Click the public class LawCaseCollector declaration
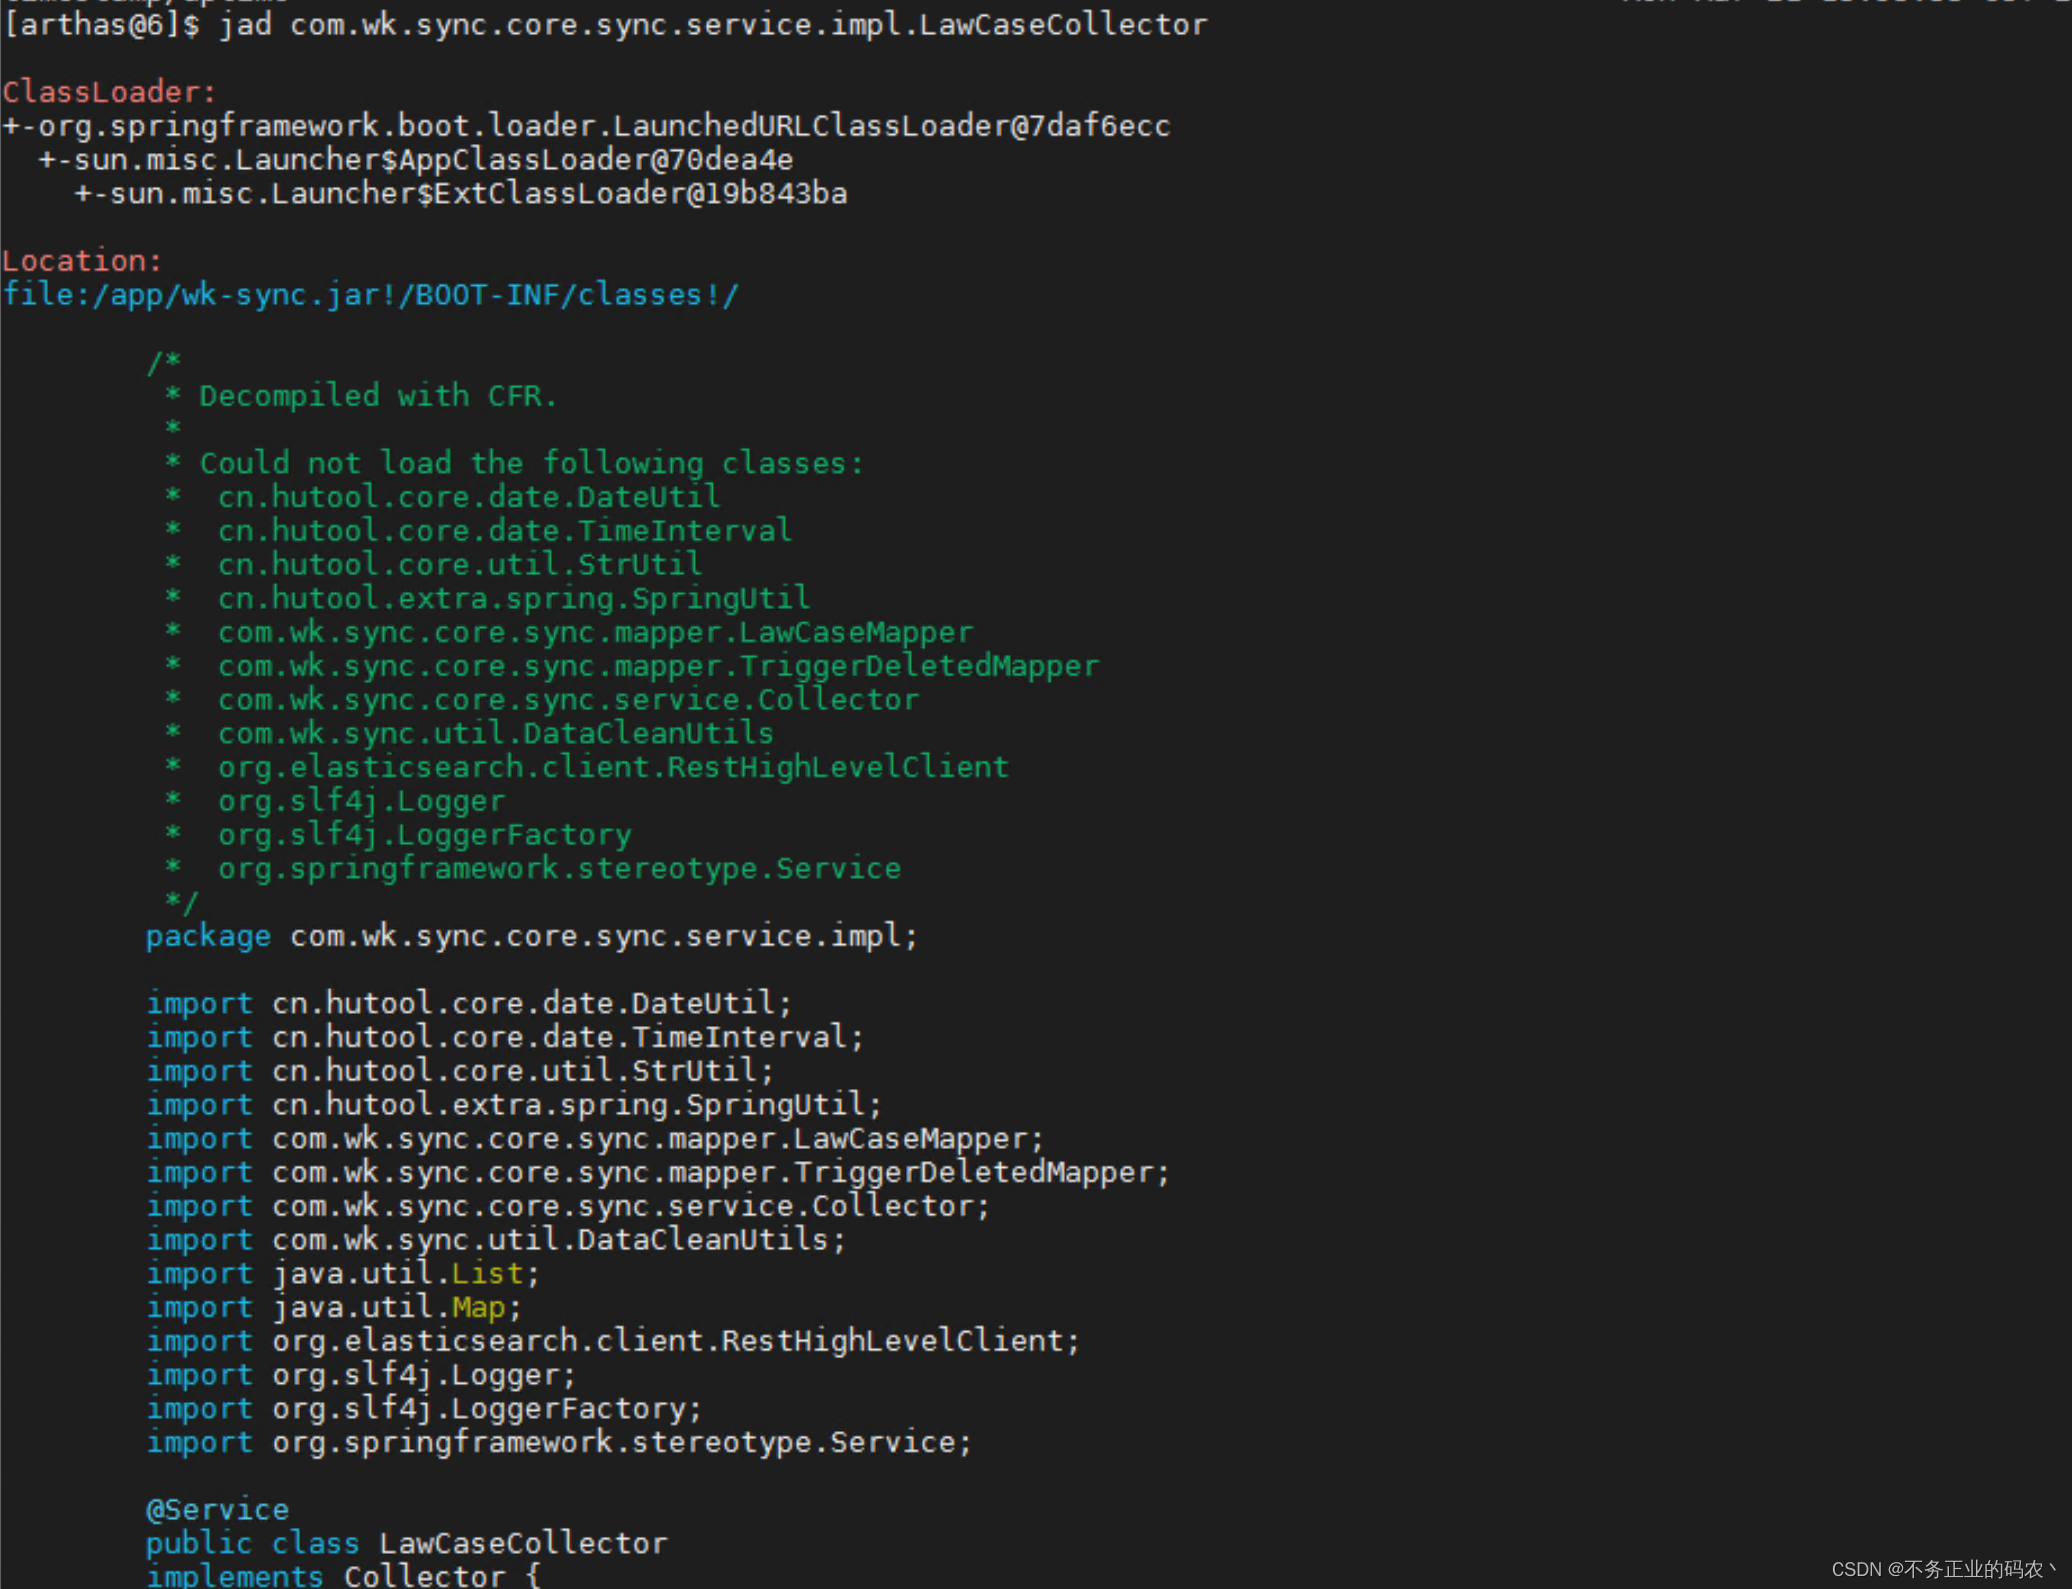Image resolution: width=2072 pixels, height=1589 pixels. tap(406, 1542)
